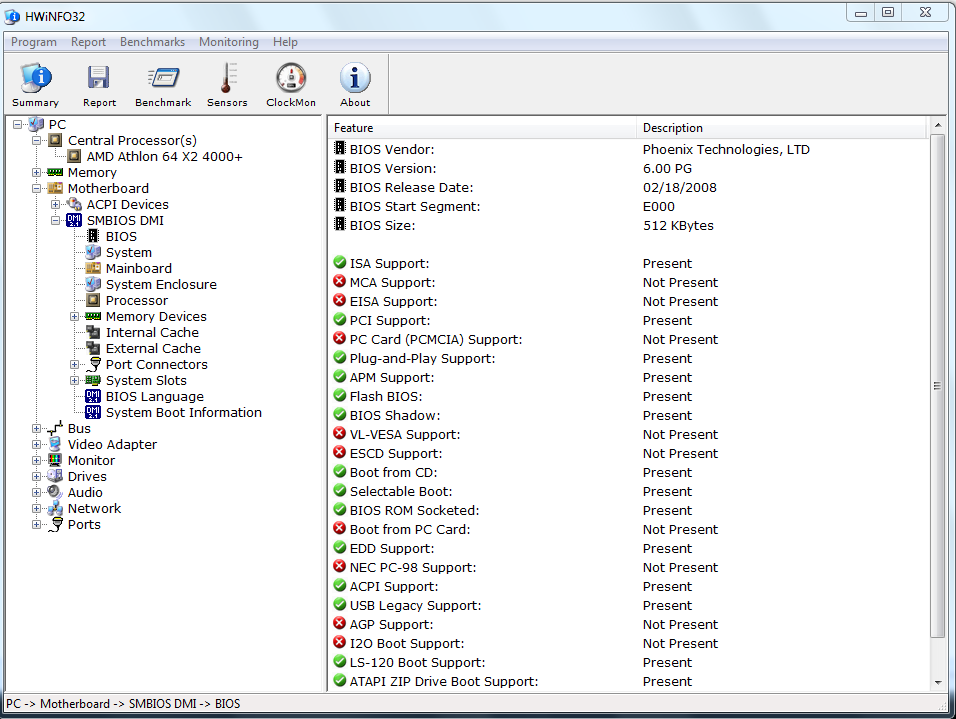
Task: Open the Benchmarks menu
Action: (x=152, y=42)
